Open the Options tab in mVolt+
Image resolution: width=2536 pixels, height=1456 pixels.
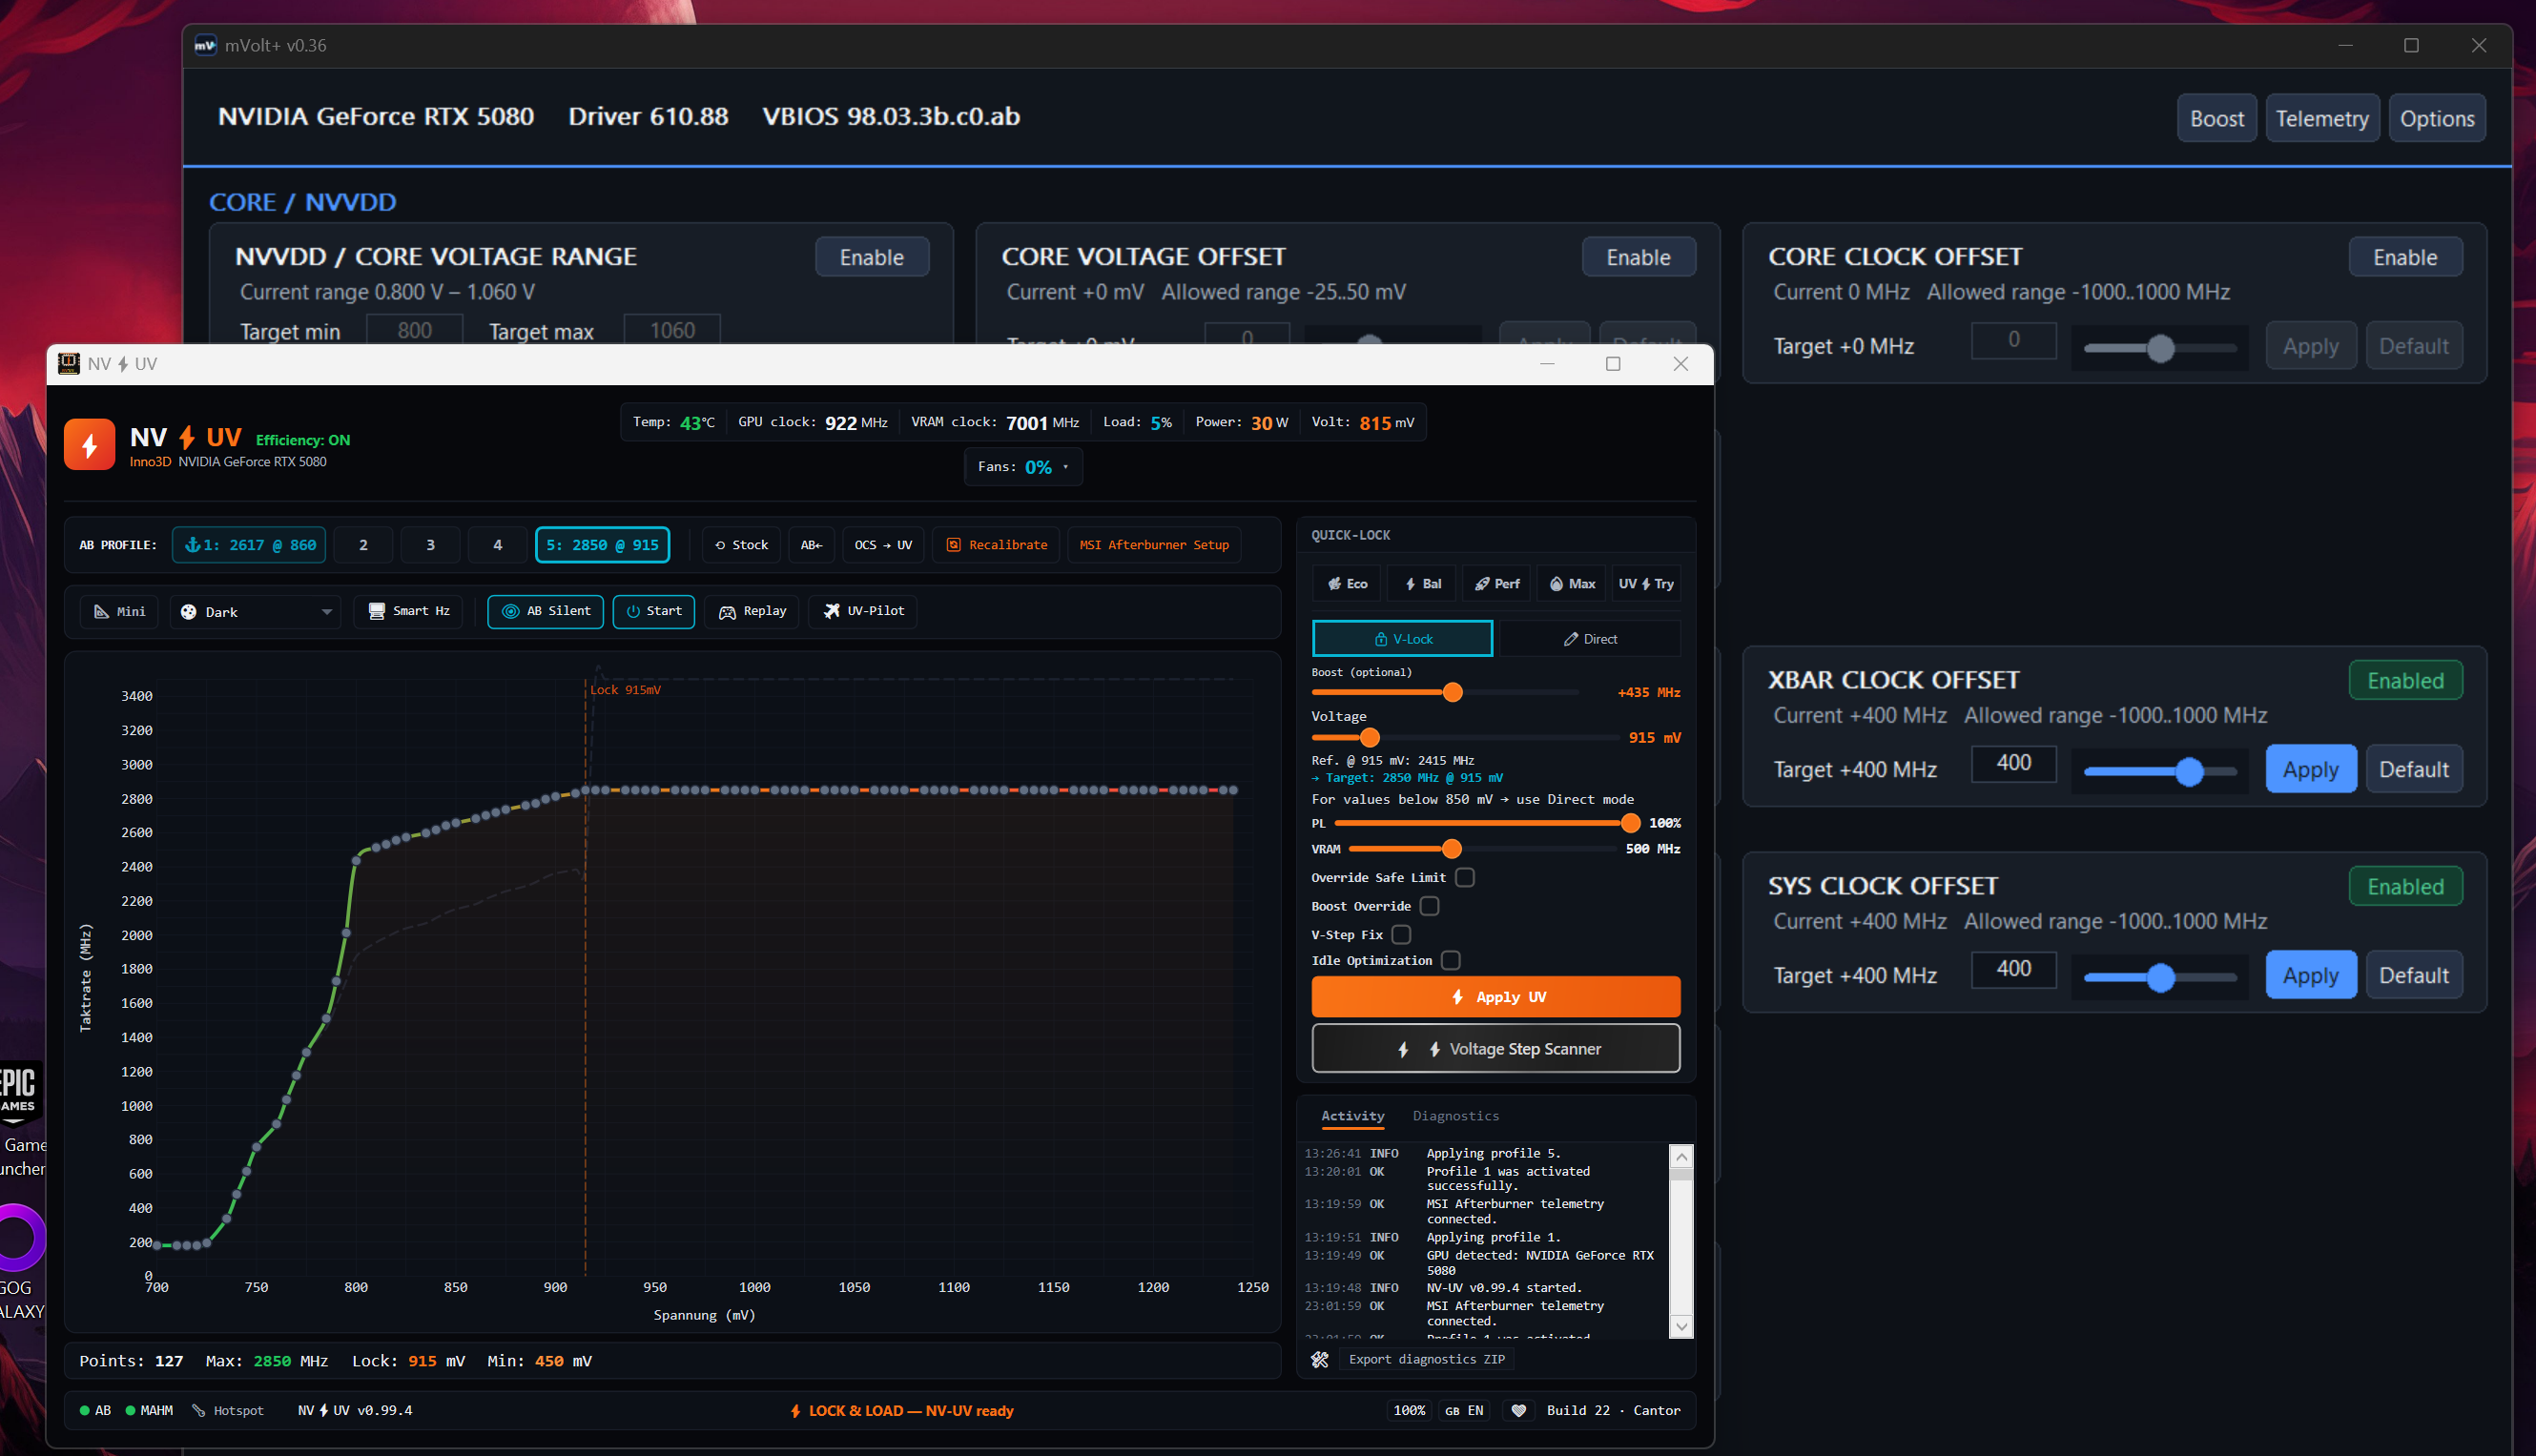click(x=2437, y=119)
